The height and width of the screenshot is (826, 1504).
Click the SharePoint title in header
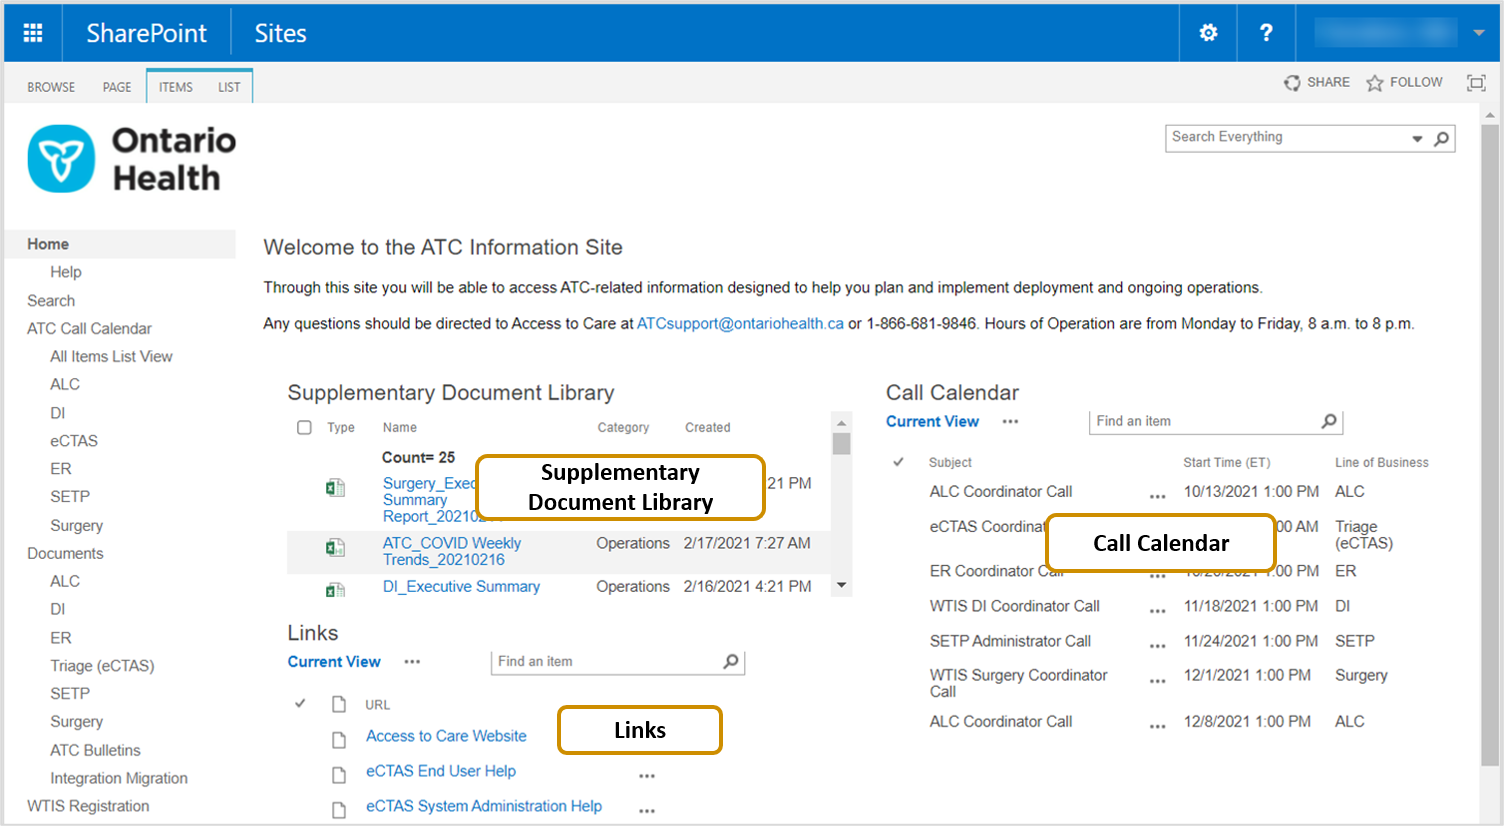point(146,33)
